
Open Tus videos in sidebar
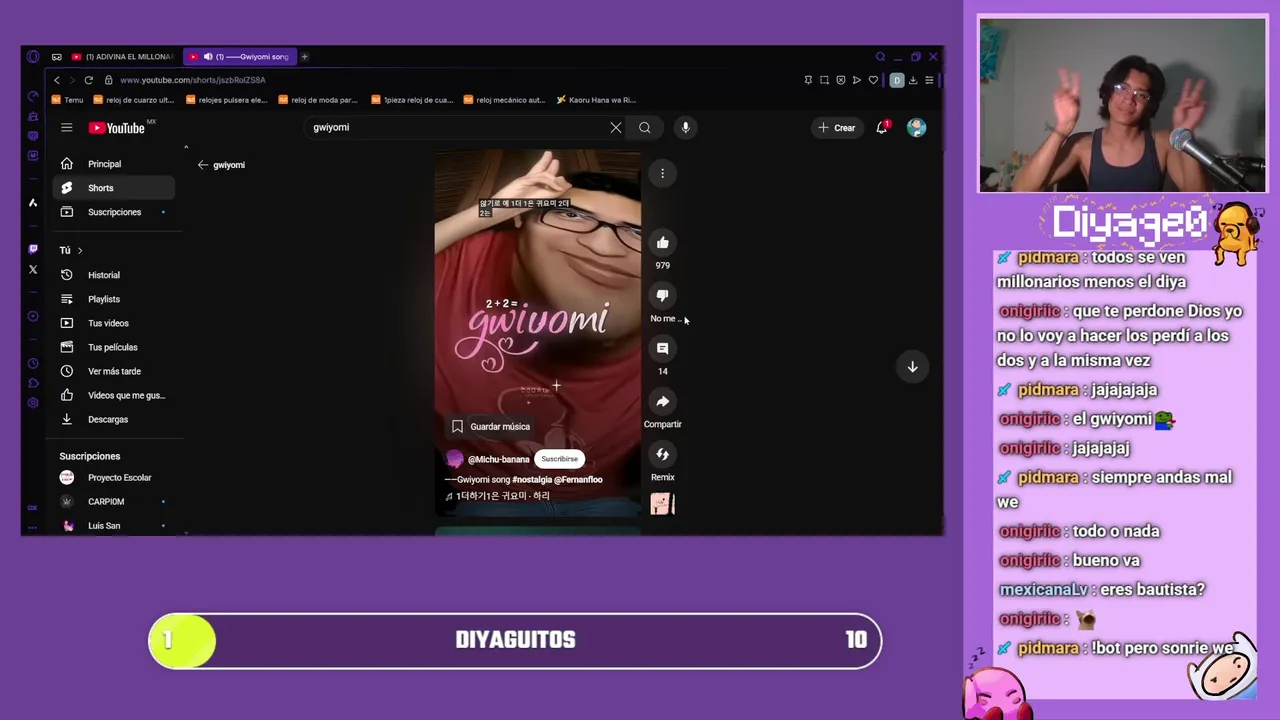point(113,323)
